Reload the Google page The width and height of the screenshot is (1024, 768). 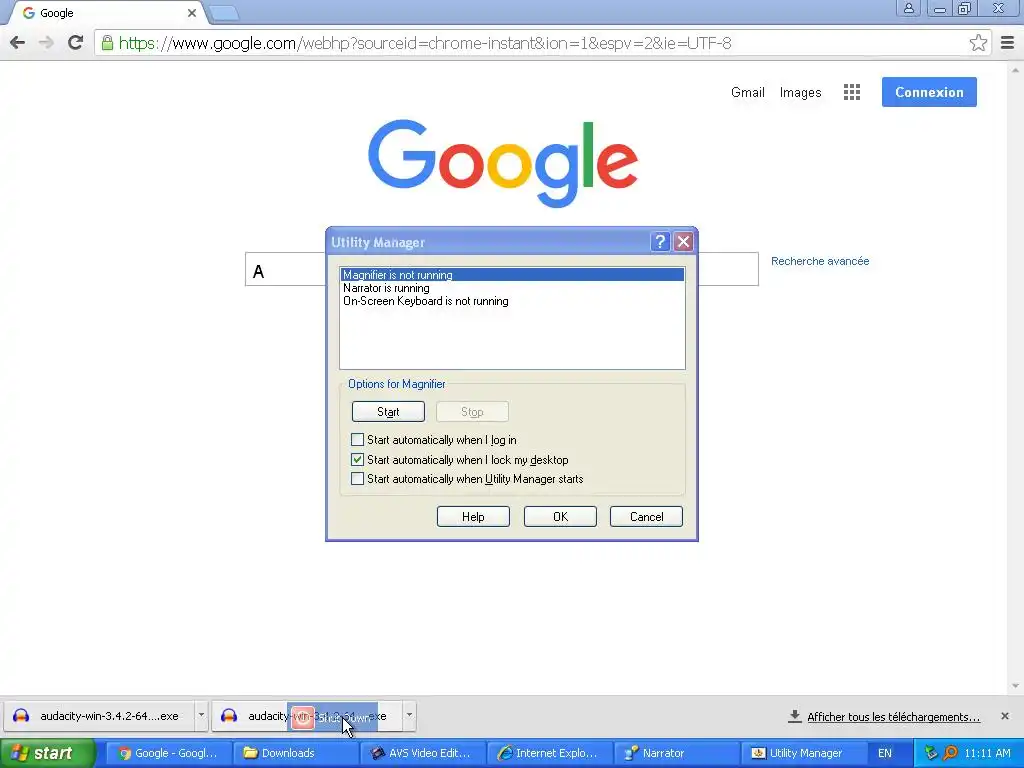point(75,43)
